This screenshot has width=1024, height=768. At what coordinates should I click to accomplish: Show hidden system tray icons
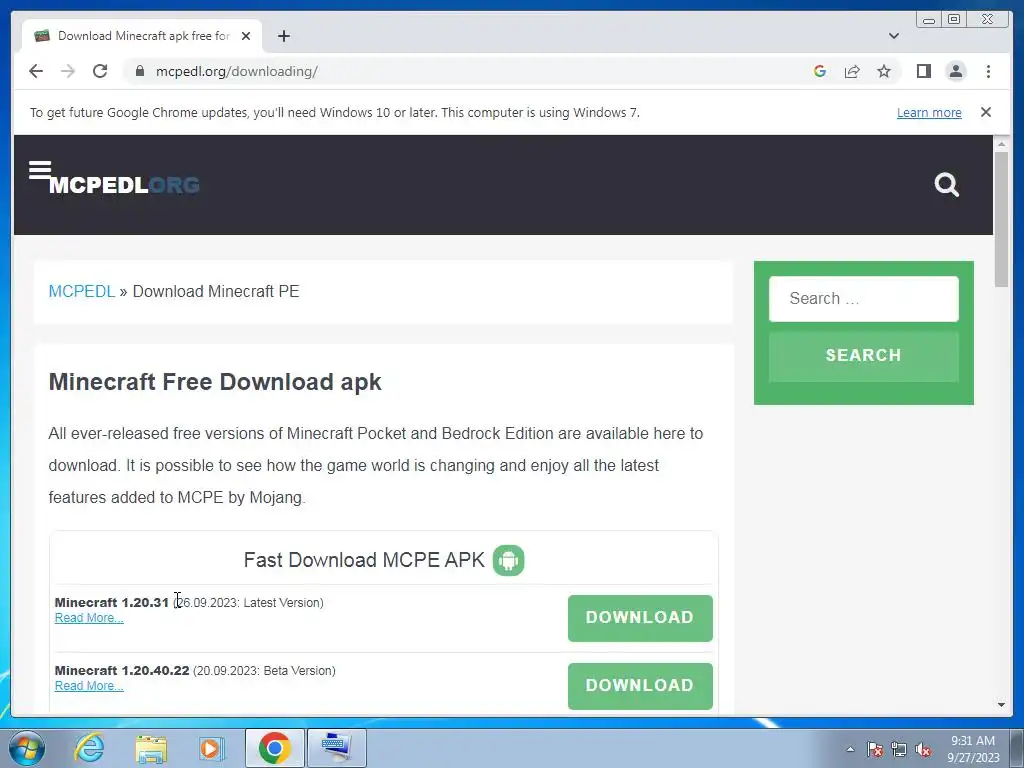click(x=850, y=749)
